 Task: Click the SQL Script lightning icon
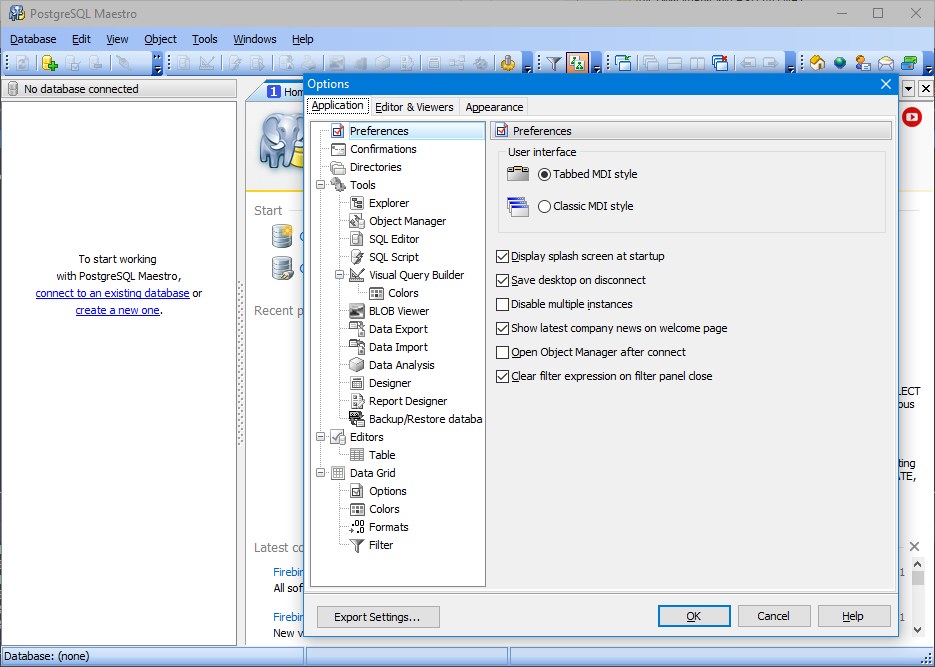pyautogui.click(x=357, y=257)
